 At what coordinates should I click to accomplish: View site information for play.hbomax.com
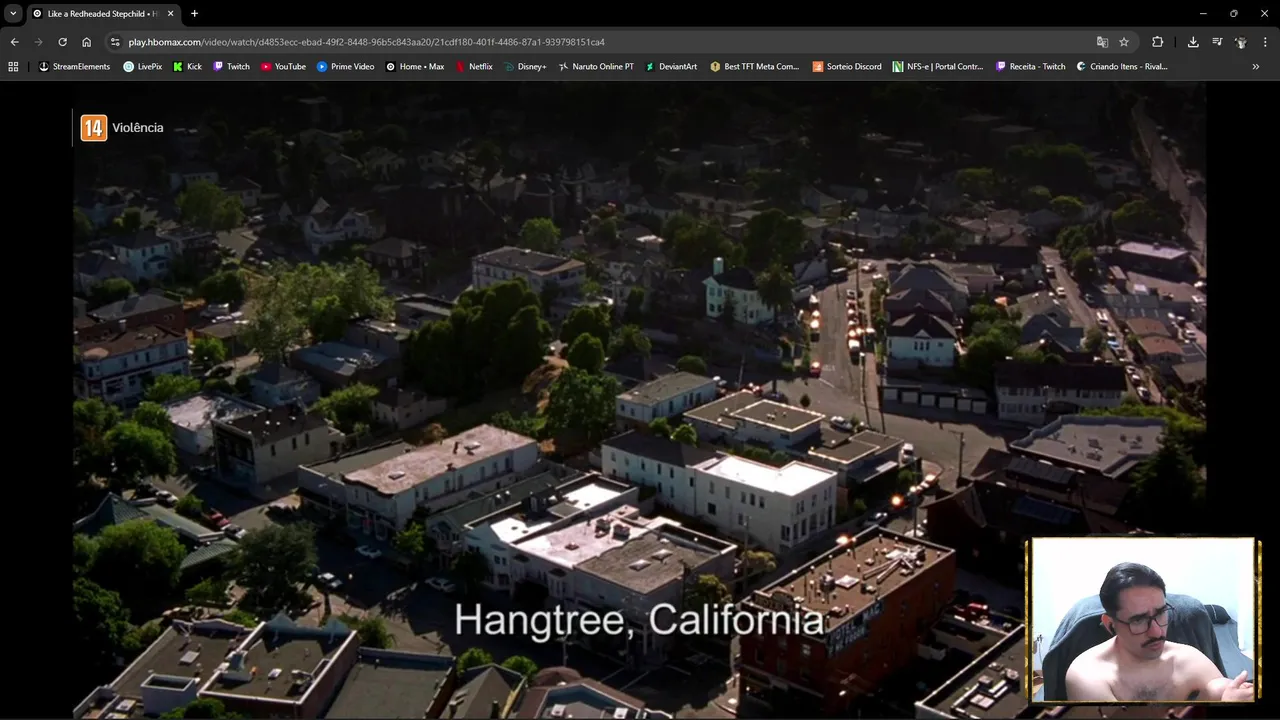(x=115, y=42)
